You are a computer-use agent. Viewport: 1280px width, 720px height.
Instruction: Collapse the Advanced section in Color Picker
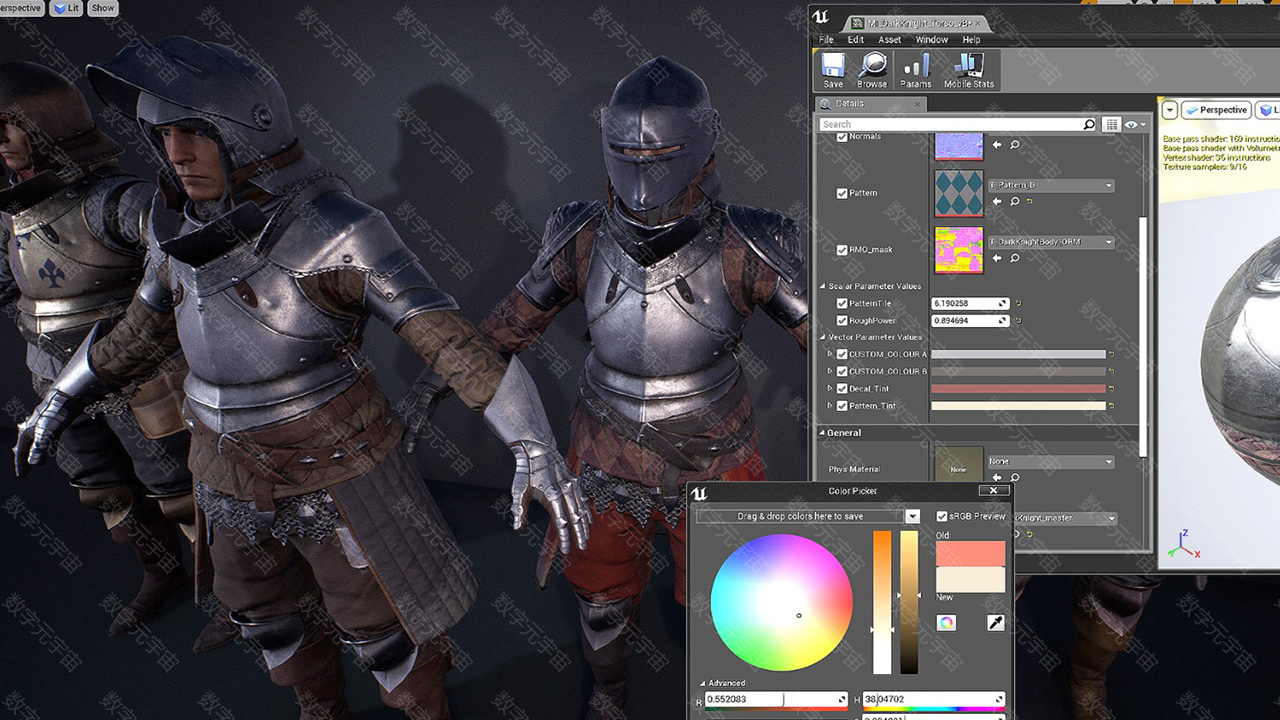click(x=702, y=683)
